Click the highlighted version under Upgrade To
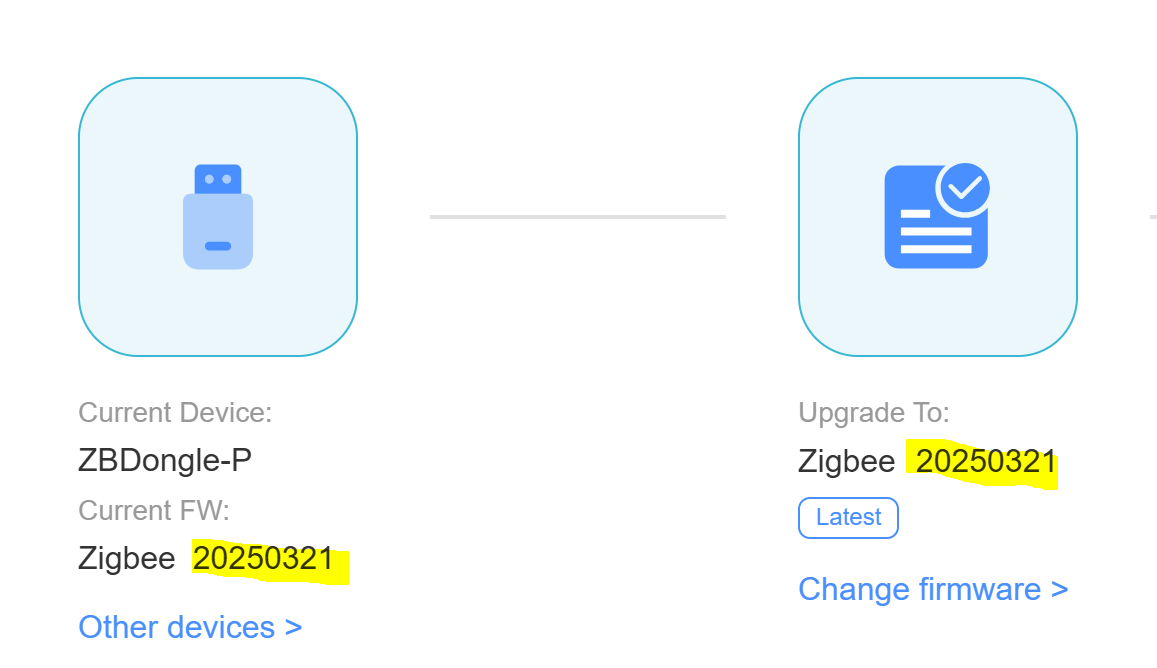 [986, 462]
